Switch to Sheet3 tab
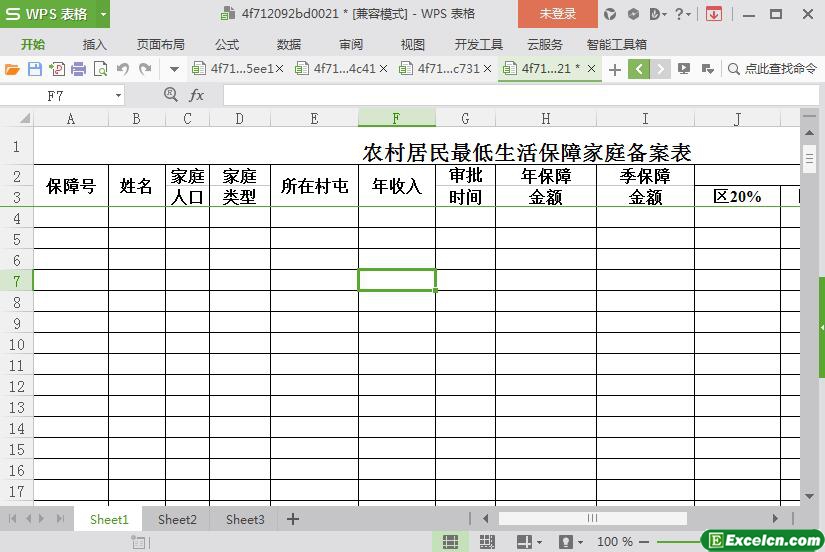 tap(245, 519)
